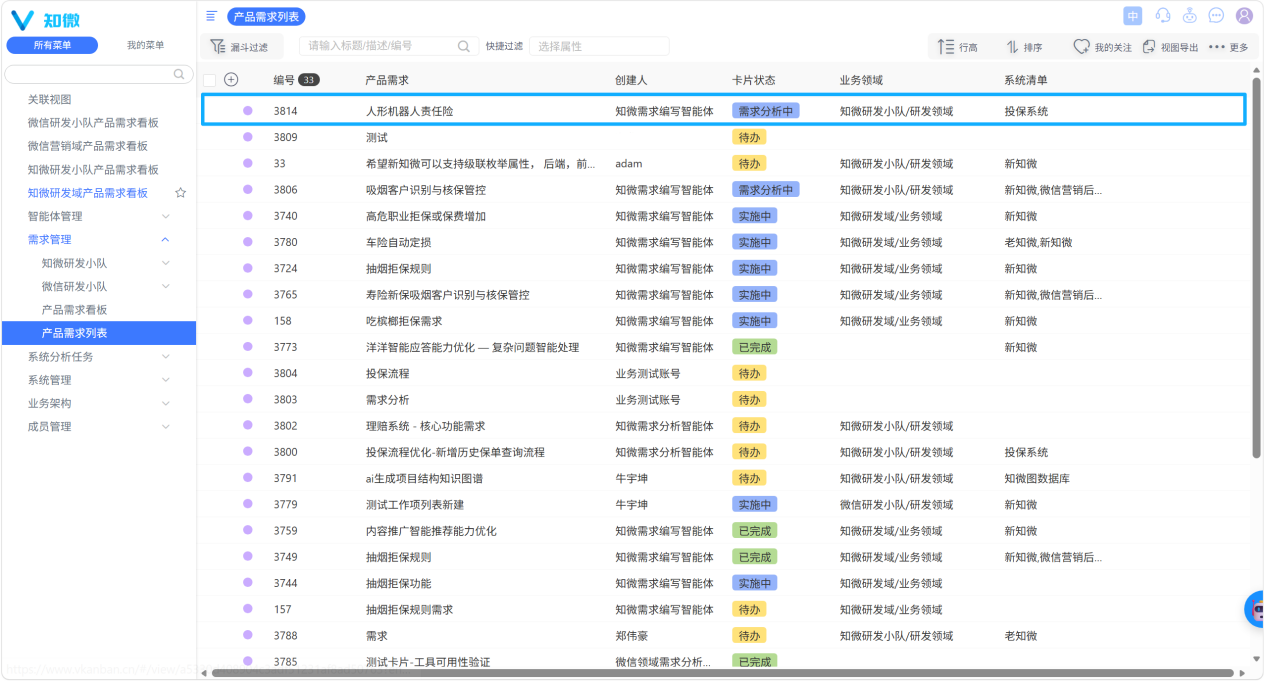The image size is (1265, 681).
Task: Click purple dot of row 3814
Action: coord(248,111)
